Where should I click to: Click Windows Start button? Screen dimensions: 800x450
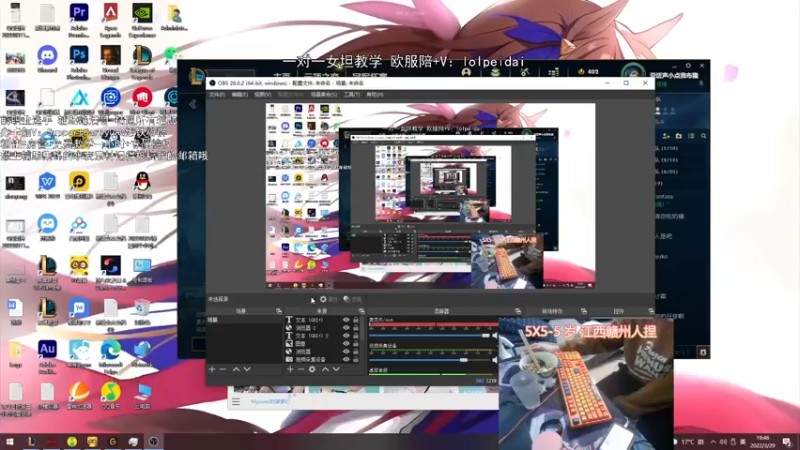10,441
